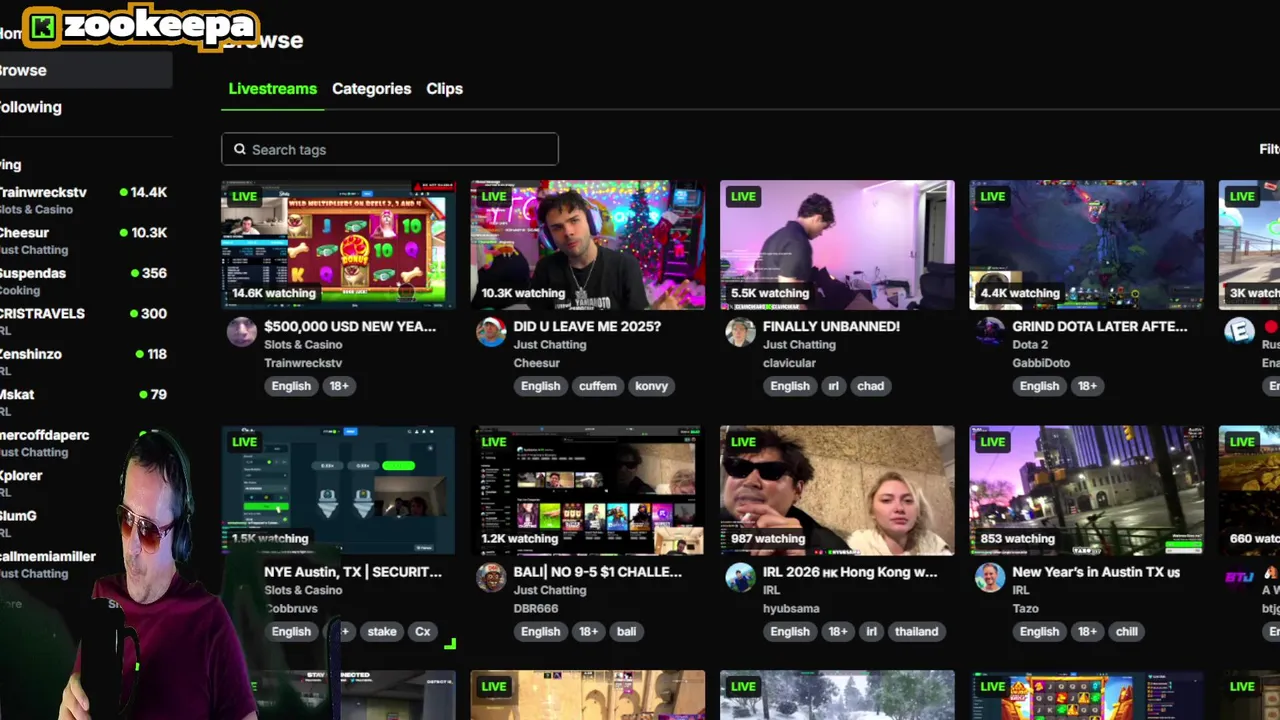Click 18+ tag on Trainwreckstv stream card
This screenshot has width=1280, height=720.
pos(339,386)
